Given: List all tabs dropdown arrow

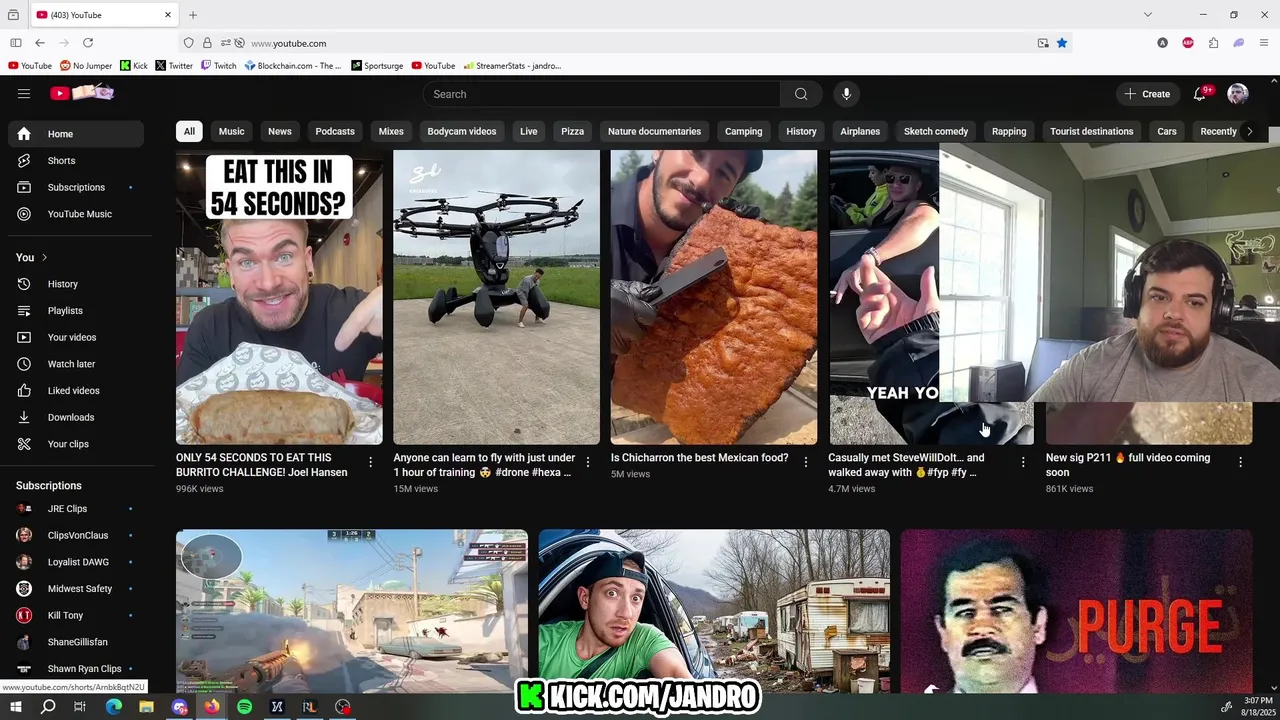Looking at the screenshot, I should (1148, 15).
